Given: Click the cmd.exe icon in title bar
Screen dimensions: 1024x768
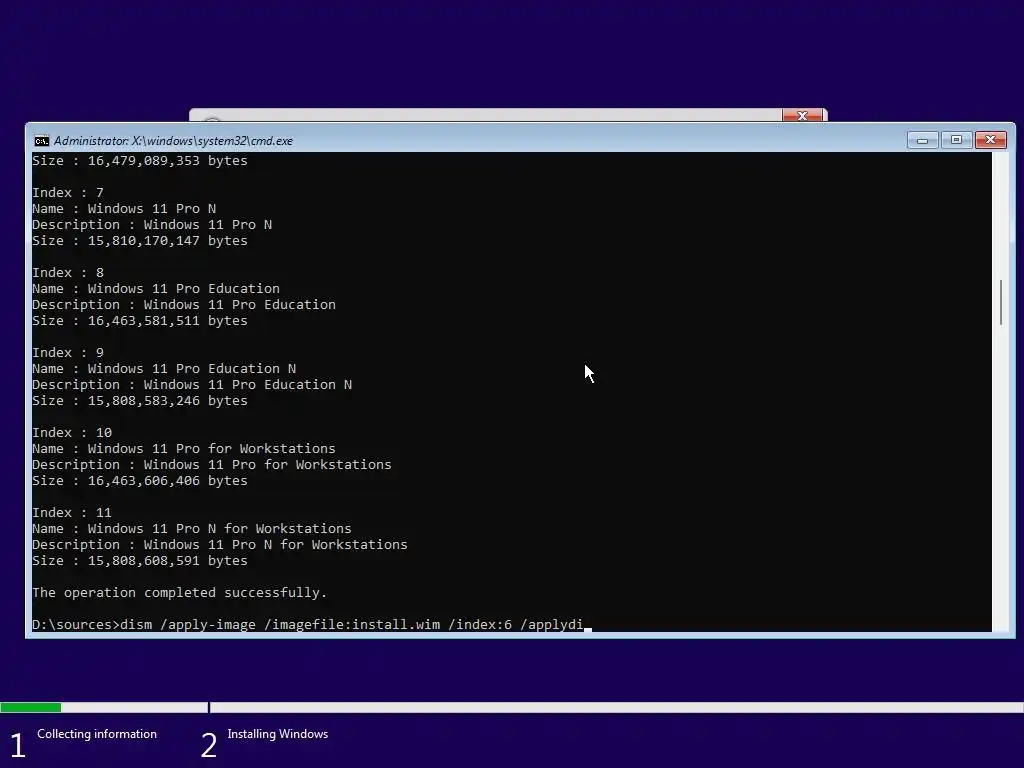Looking at the screenshot, I should tap(41, 141).
